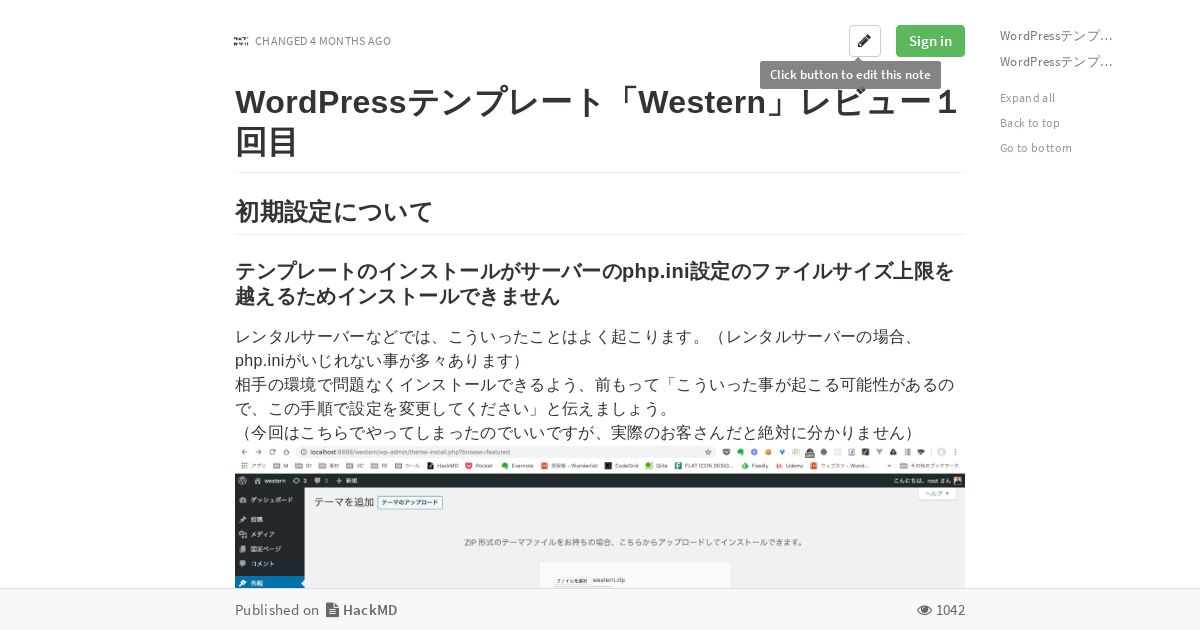Image resolution: width=1200 pixels, height=630 pixels.
Task: Click the eye view count icon
Action: coord(924,610)
